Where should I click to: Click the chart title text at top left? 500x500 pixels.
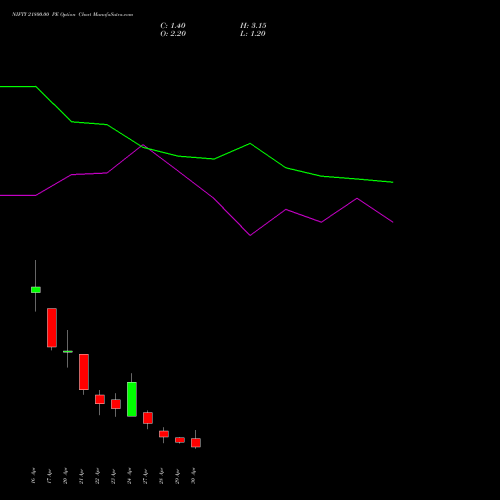coord(72,15)
